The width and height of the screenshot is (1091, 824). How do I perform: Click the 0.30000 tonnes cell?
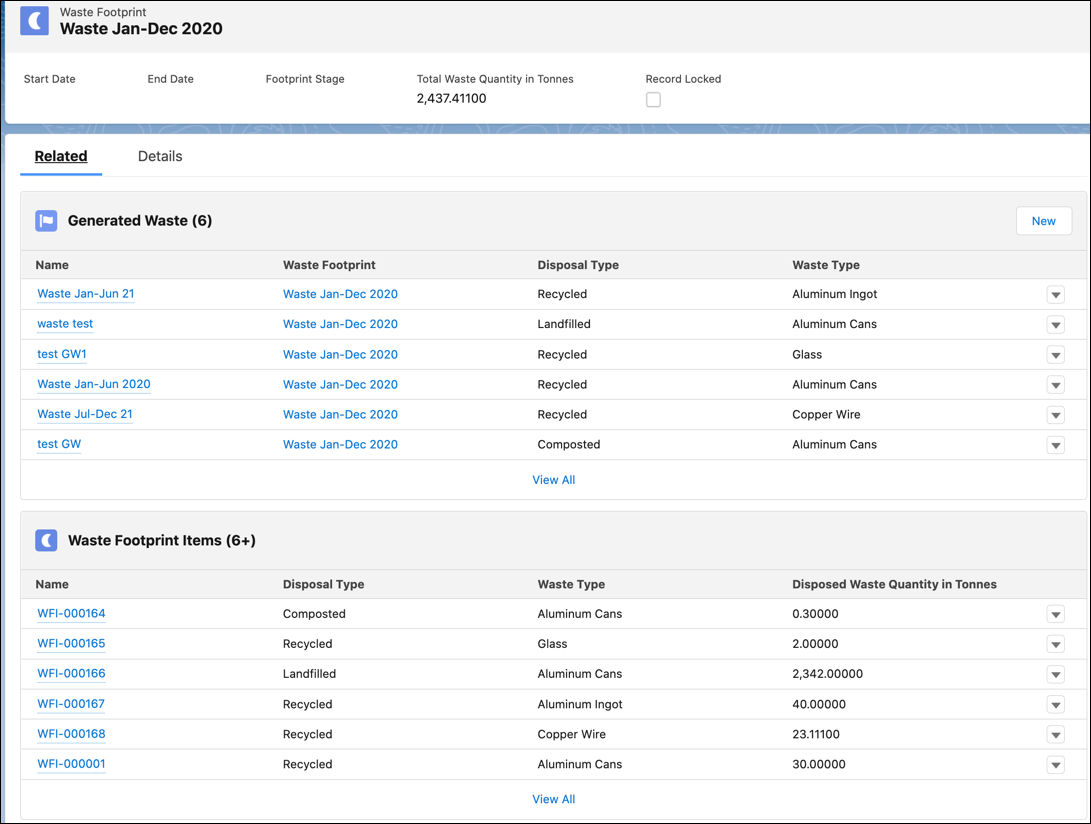[x=815, y=614]
